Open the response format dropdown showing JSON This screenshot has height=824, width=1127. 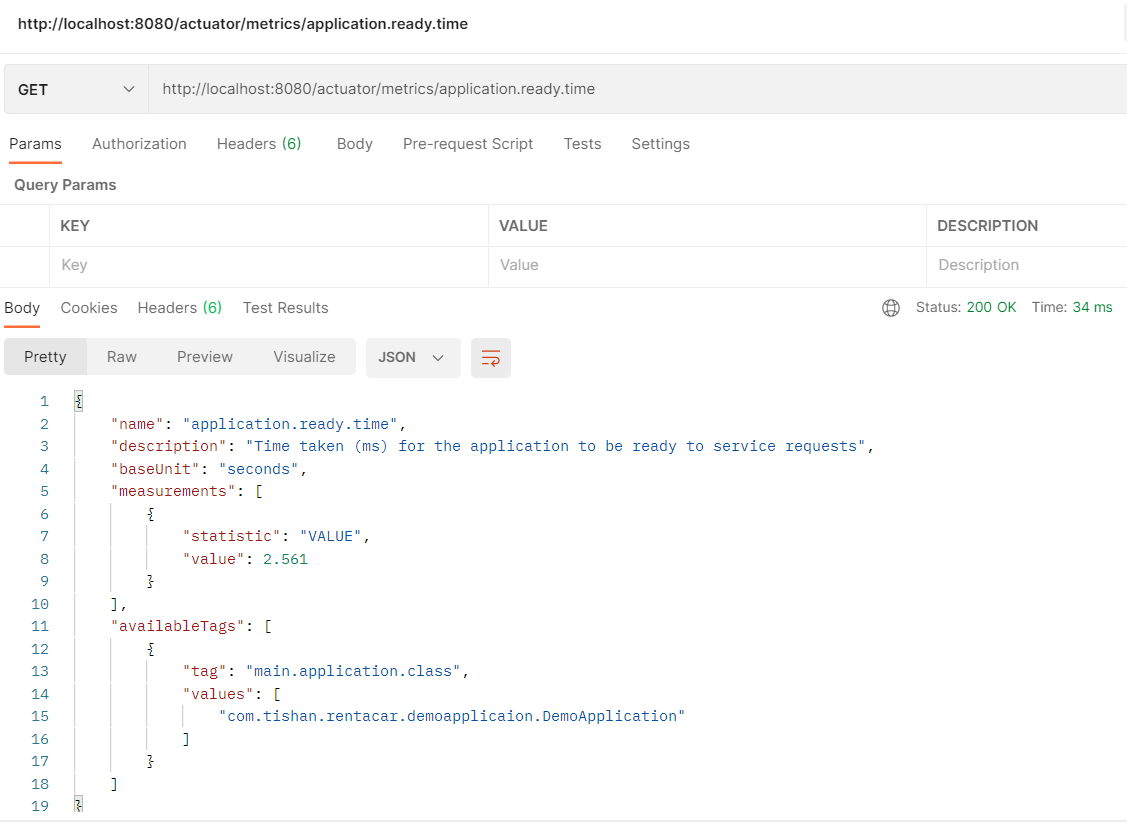[x=412, y=356]
